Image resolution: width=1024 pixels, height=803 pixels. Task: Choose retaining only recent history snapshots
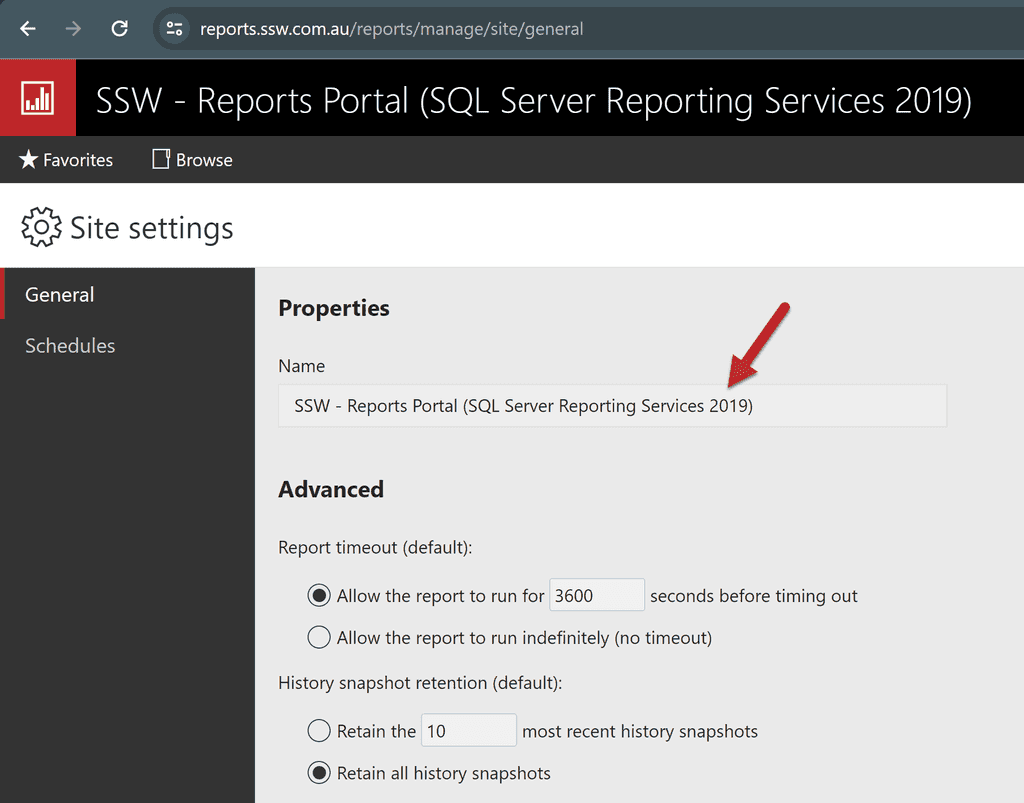tap(318, 730)
